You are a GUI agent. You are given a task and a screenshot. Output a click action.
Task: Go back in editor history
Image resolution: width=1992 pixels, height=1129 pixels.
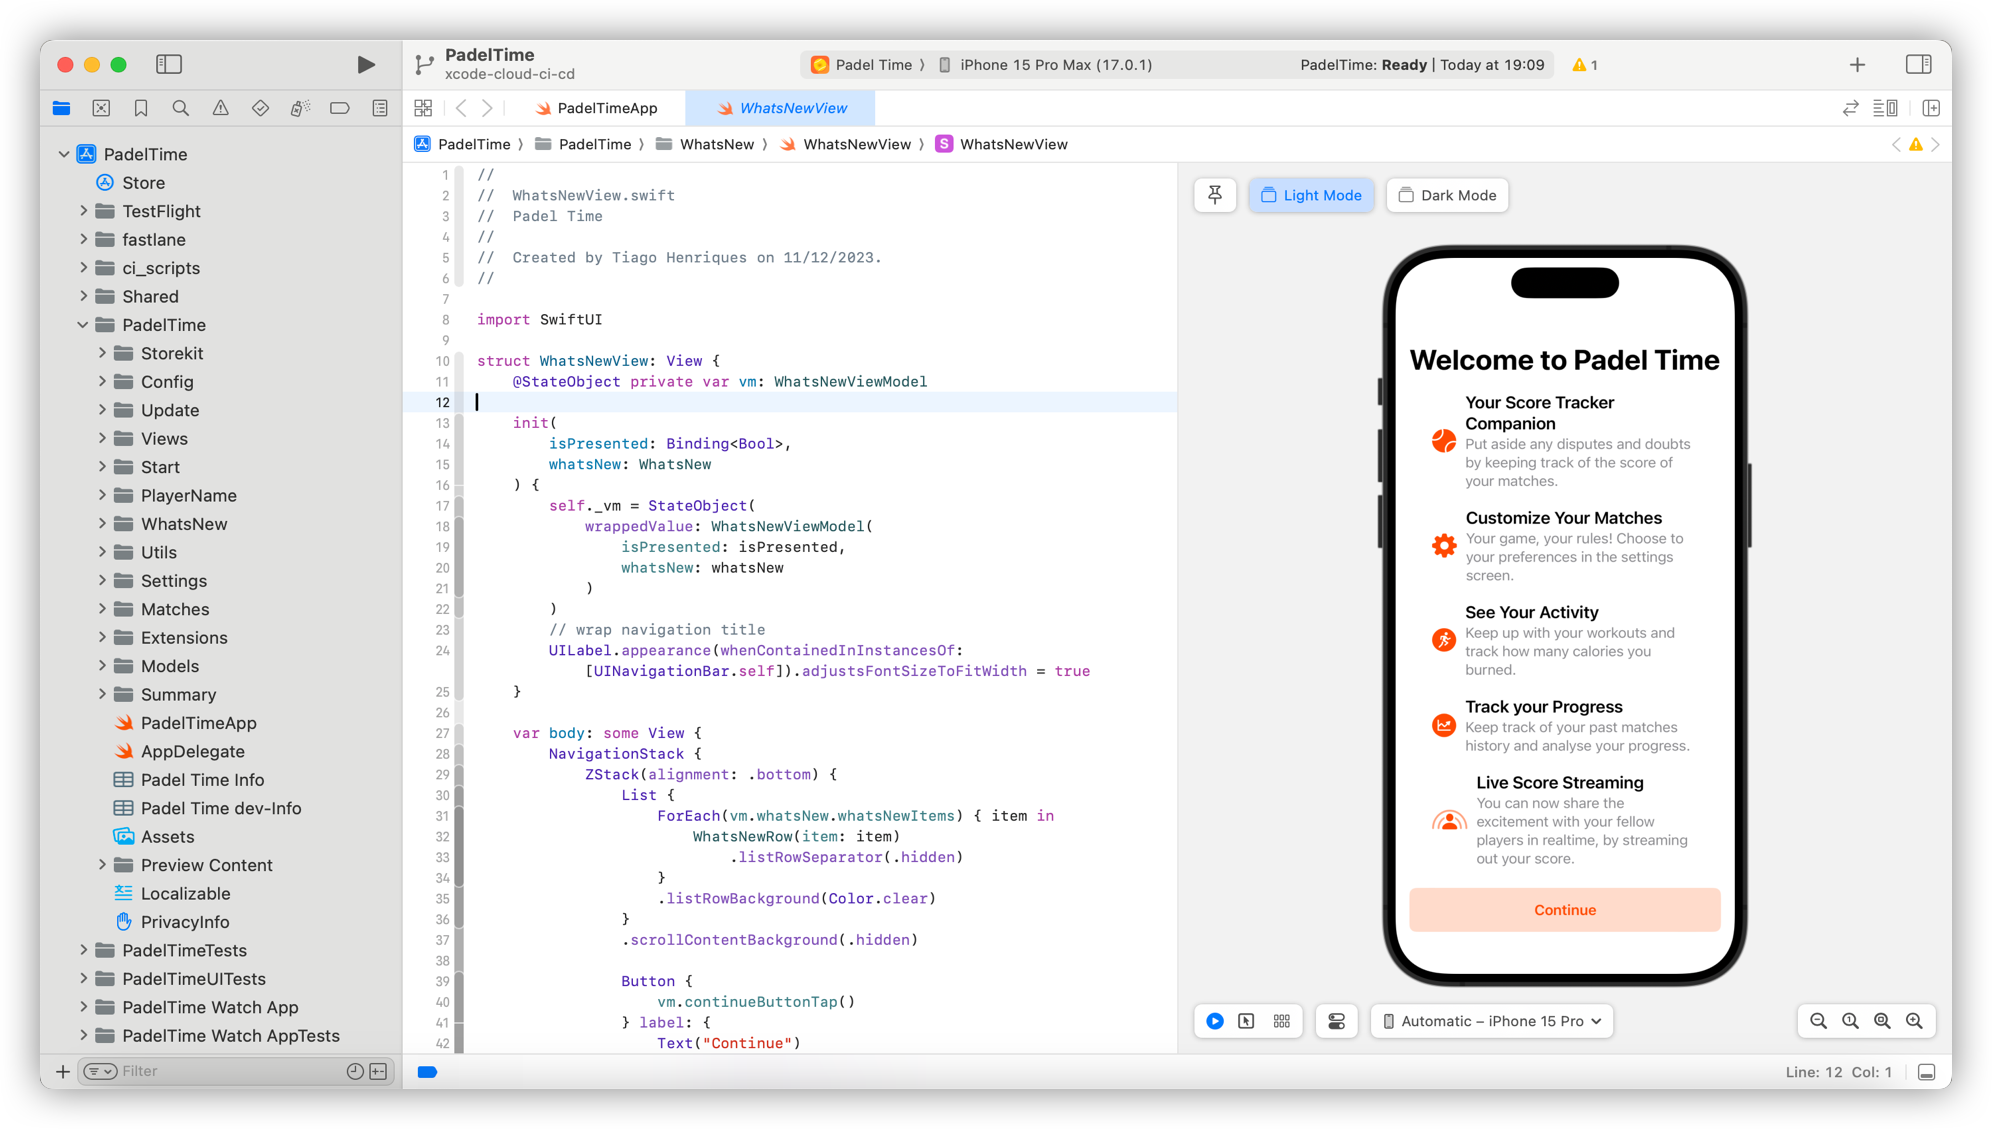(461, 108)
